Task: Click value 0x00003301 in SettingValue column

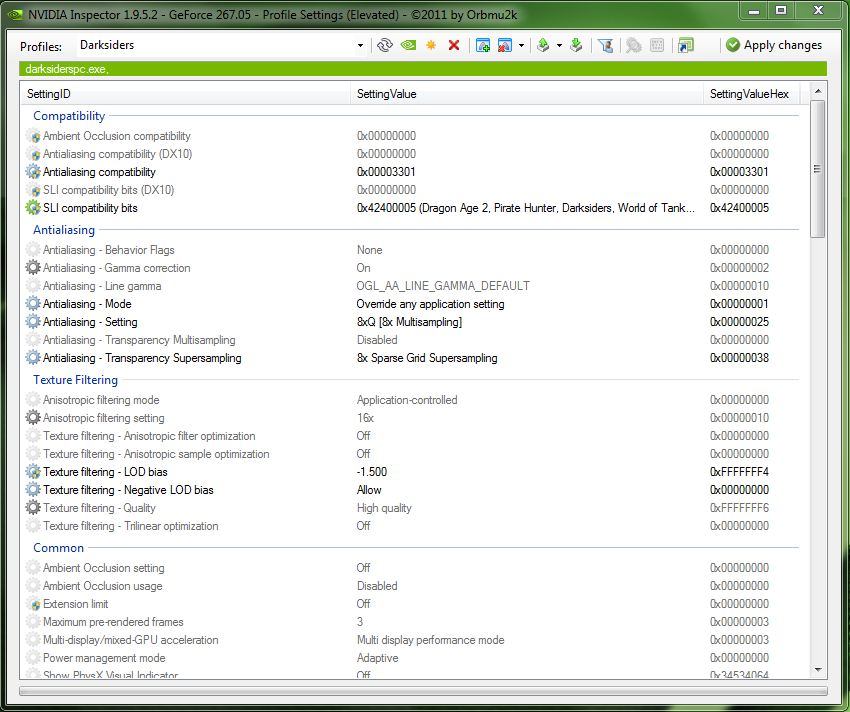Action: point(386,172)
